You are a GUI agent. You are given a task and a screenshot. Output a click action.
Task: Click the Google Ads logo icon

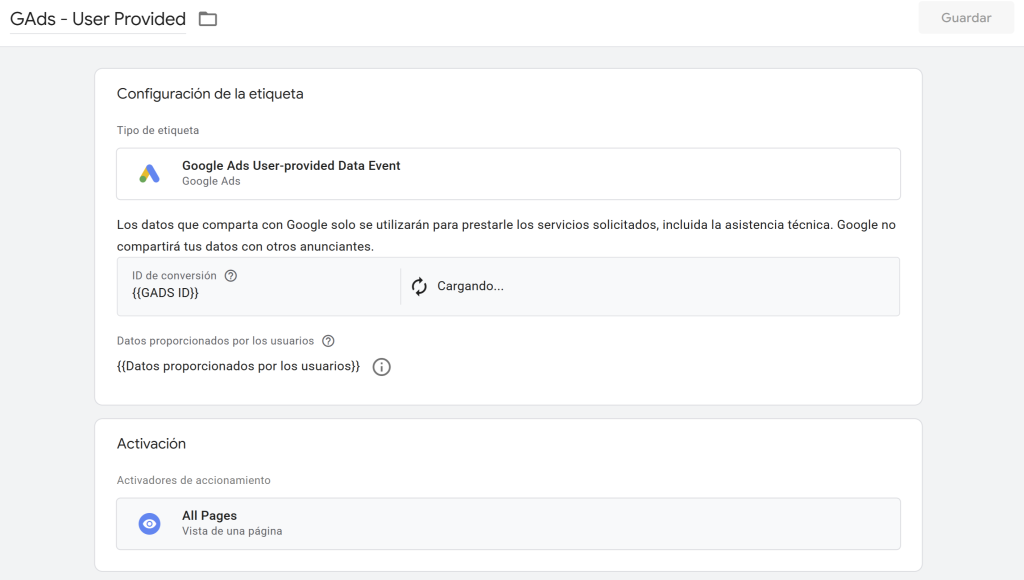coord(149,174)
